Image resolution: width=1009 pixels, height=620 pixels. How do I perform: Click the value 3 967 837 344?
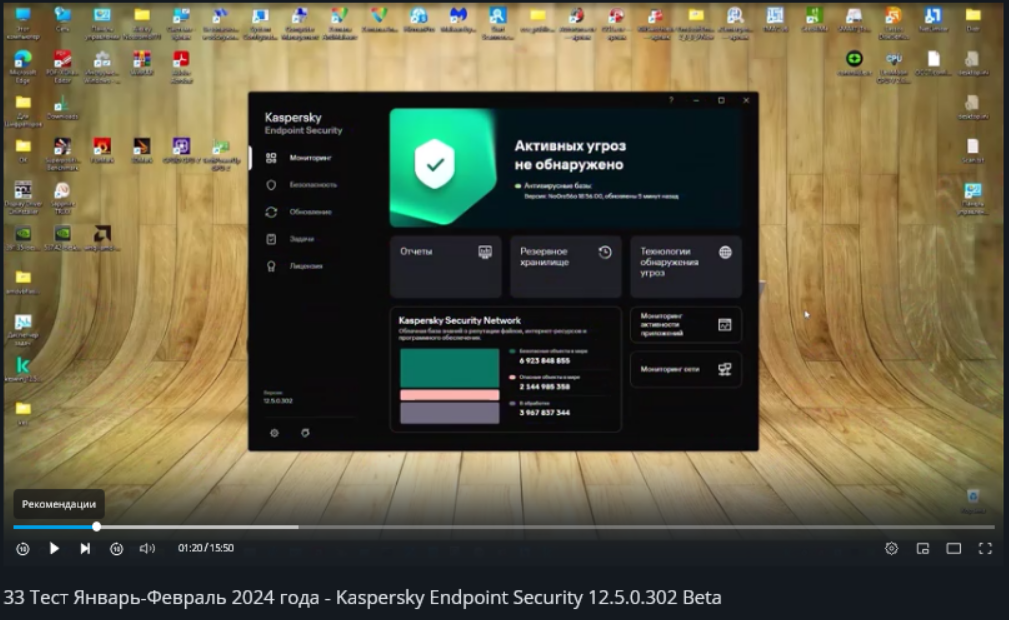544,412
